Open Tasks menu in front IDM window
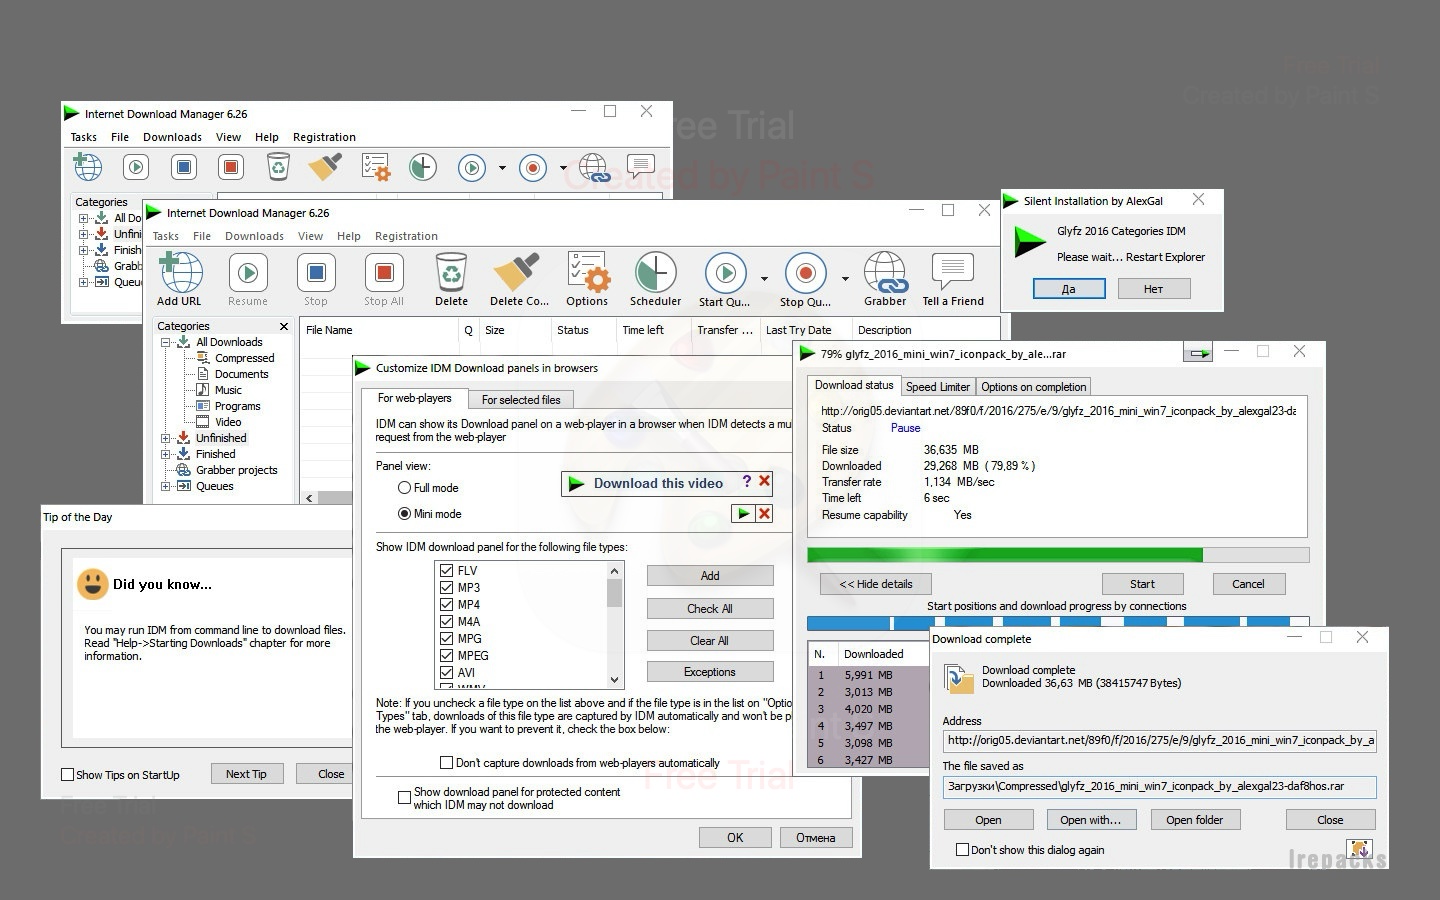 pyautogui.click(x=166, y=236)
